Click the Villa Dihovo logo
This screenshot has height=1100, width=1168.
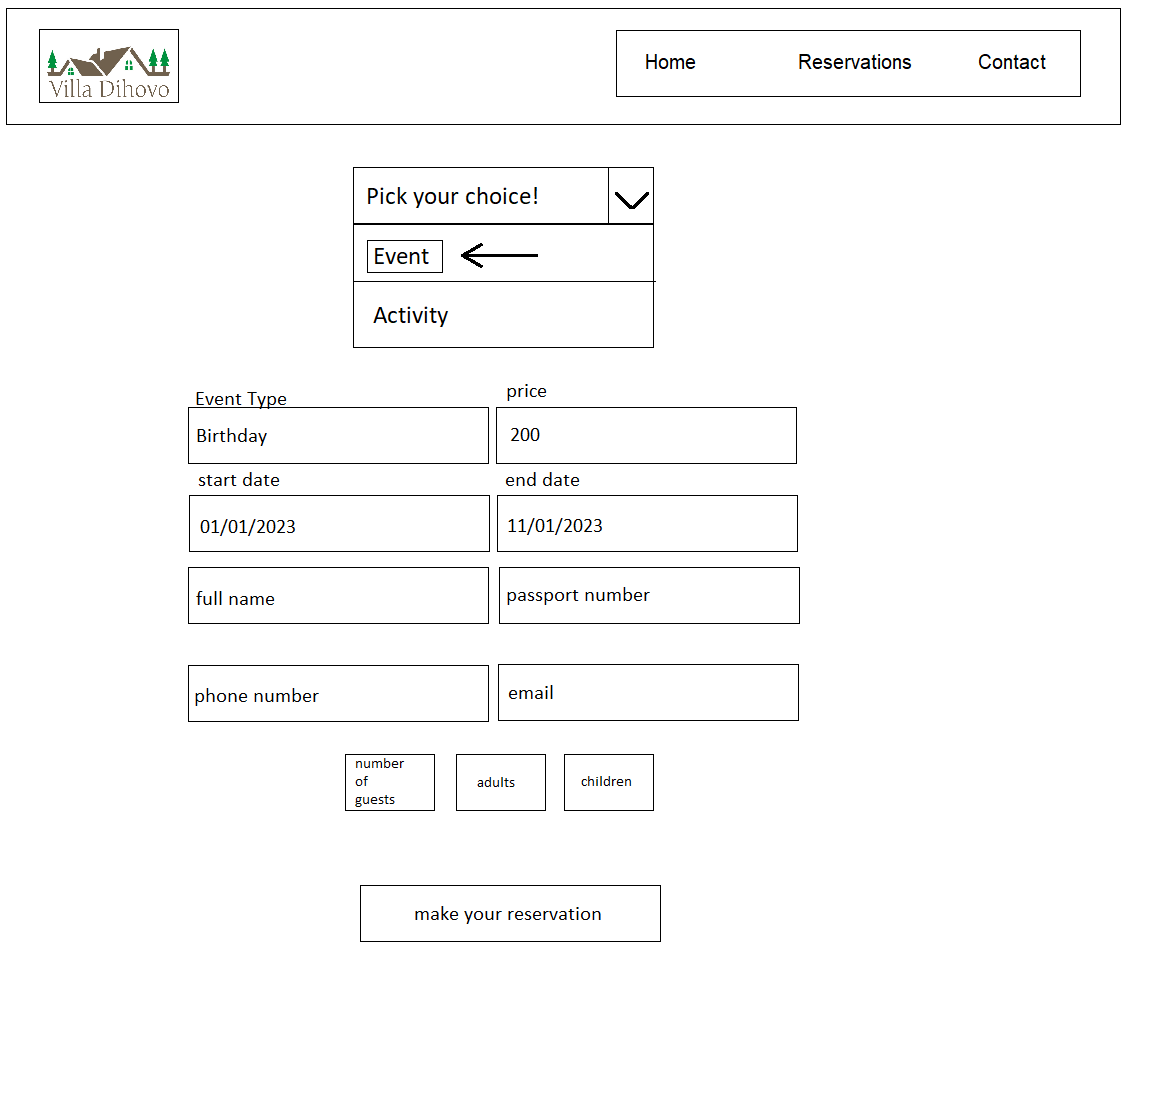pos(109,66)
